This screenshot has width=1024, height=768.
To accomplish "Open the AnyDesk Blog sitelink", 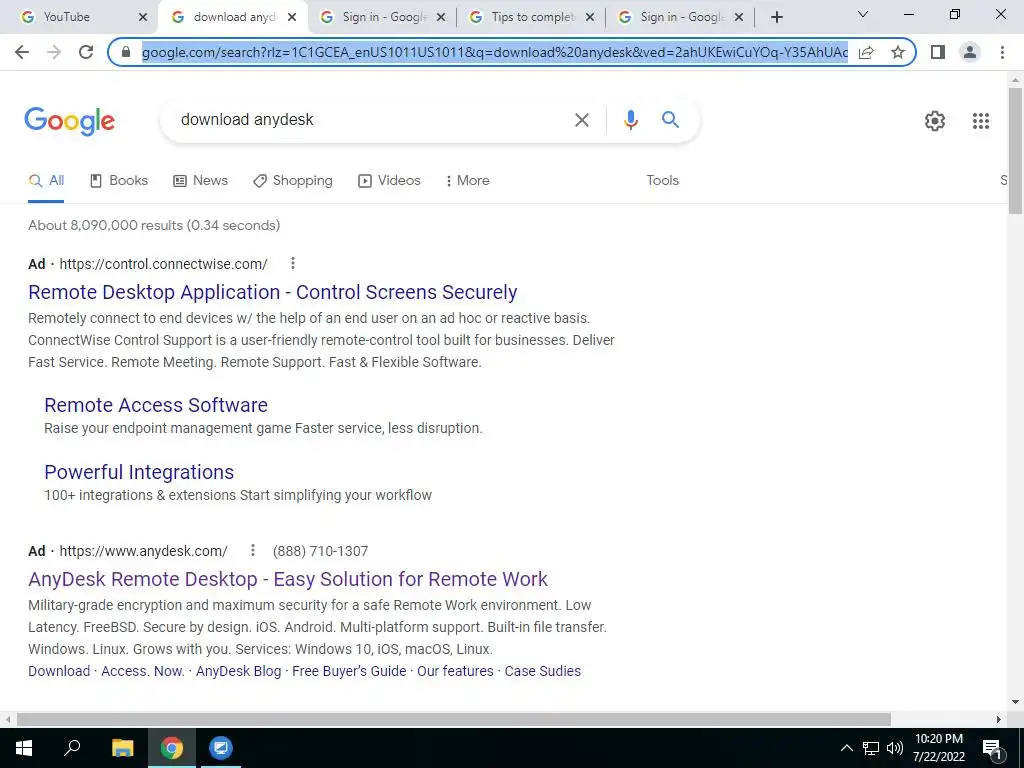I will 238,671.
